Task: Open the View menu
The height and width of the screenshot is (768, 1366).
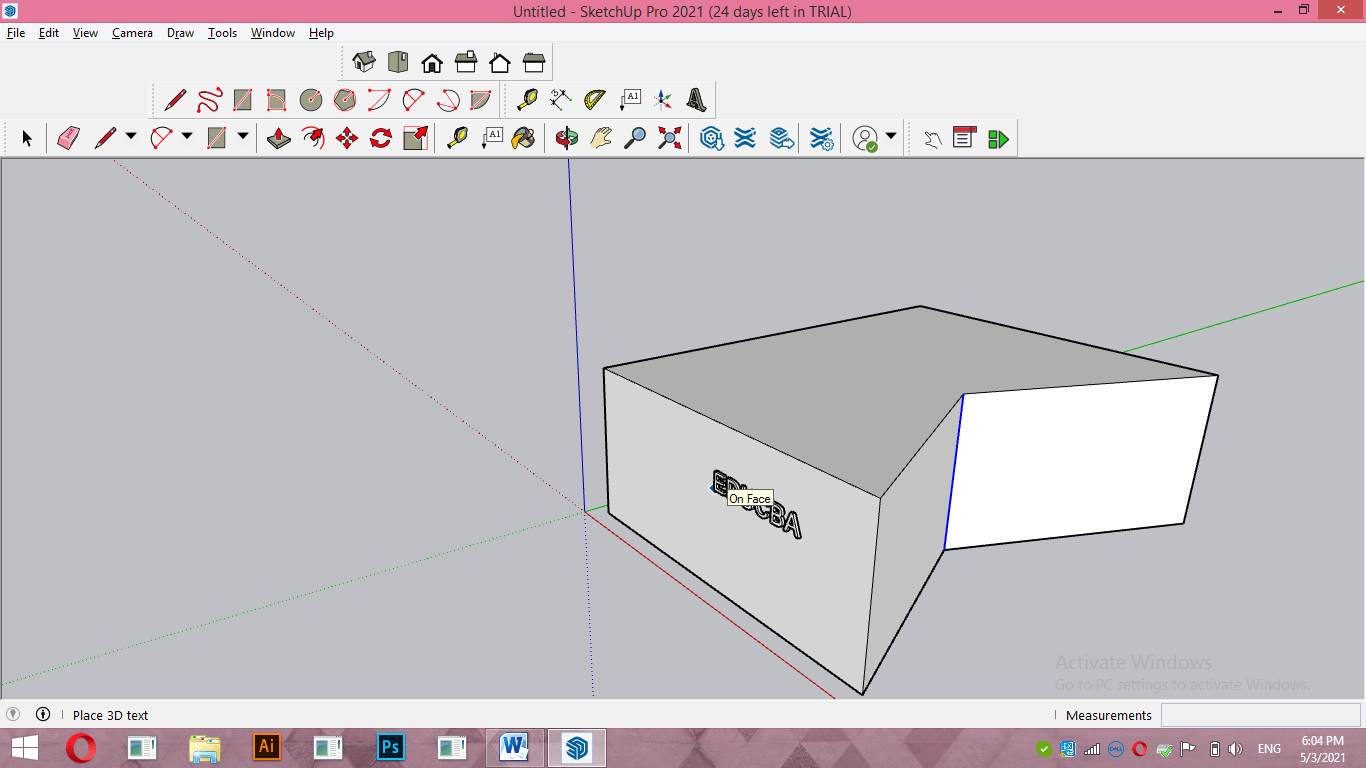Action: tap(85, 33)
